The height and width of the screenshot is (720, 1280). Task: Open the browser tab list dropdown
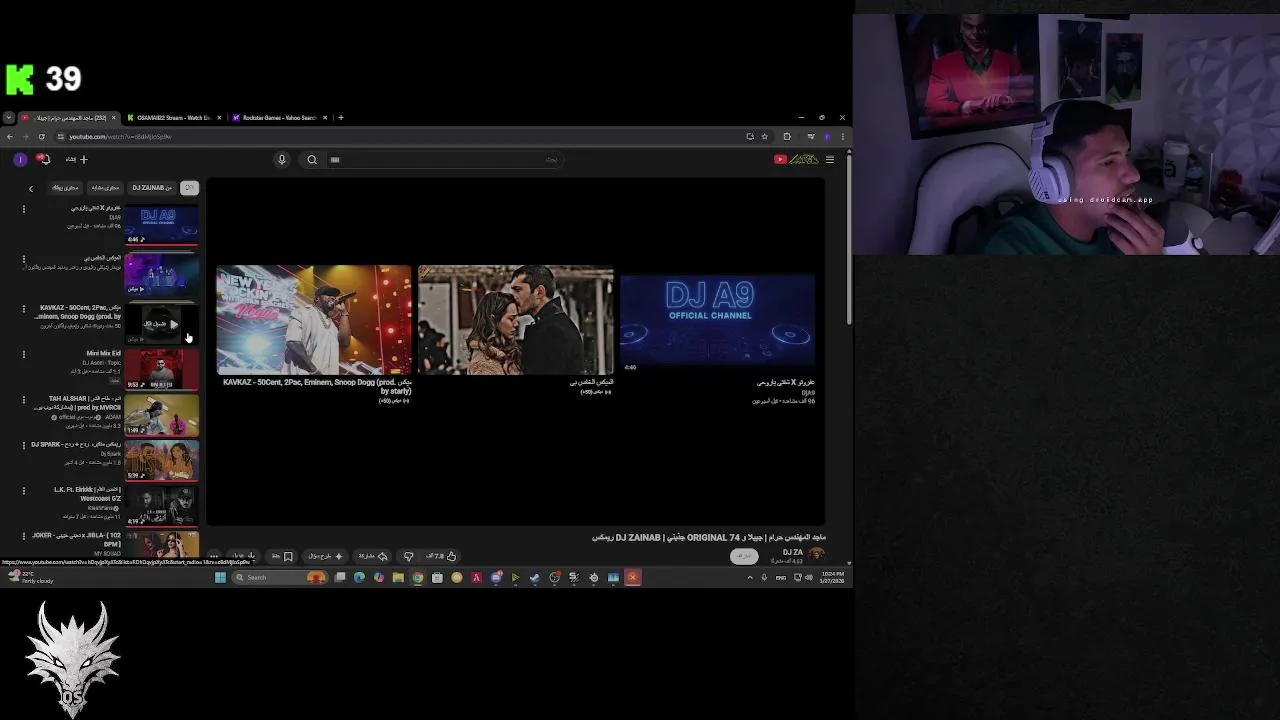pyautogui.click(x=9, y=118)
